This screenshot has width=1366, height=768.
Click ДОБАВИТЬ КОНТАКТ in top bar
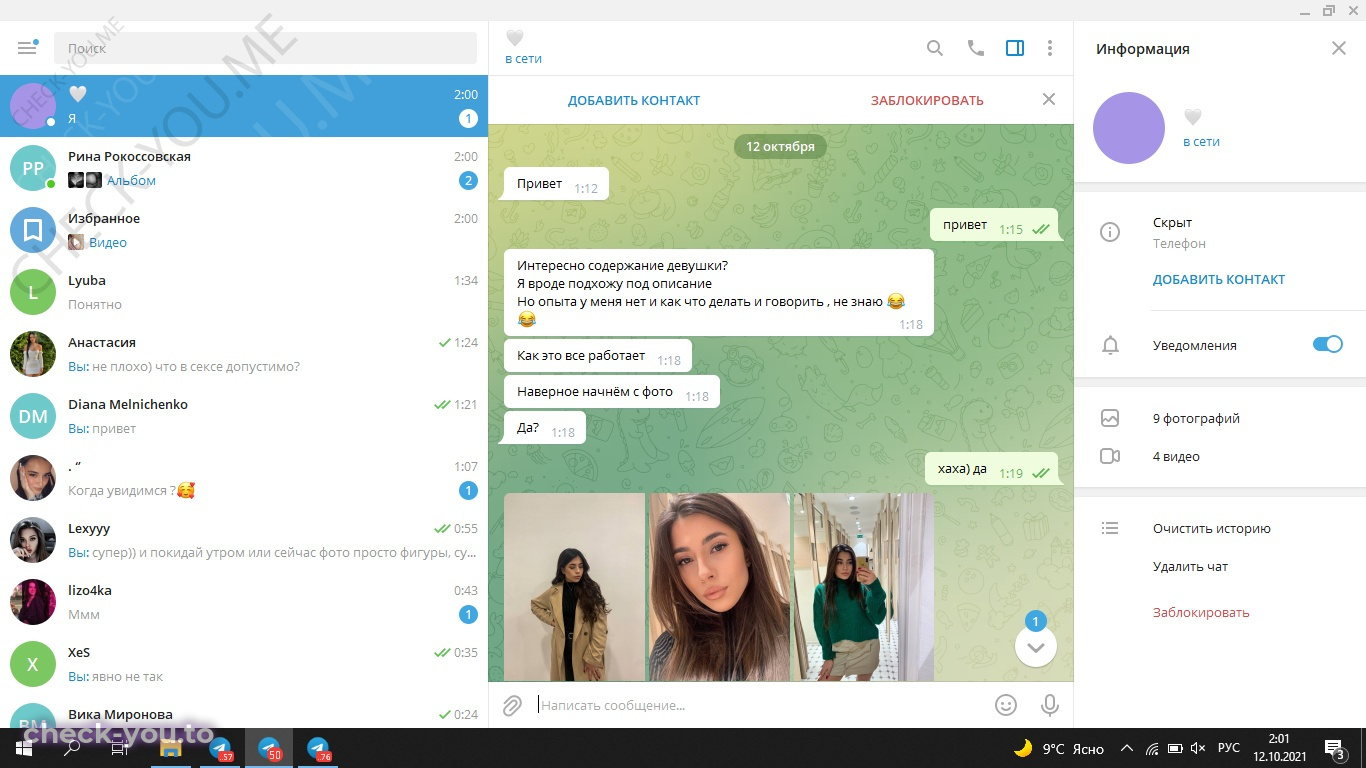click(x=634, y=100)
